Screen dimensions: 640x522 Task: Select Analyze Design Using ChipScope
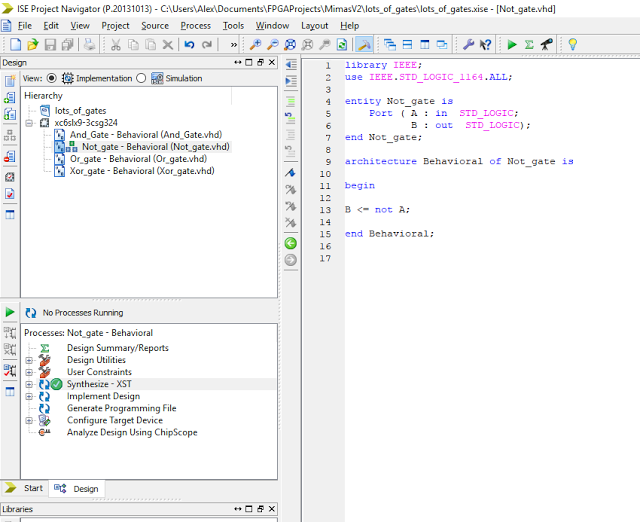132,432
